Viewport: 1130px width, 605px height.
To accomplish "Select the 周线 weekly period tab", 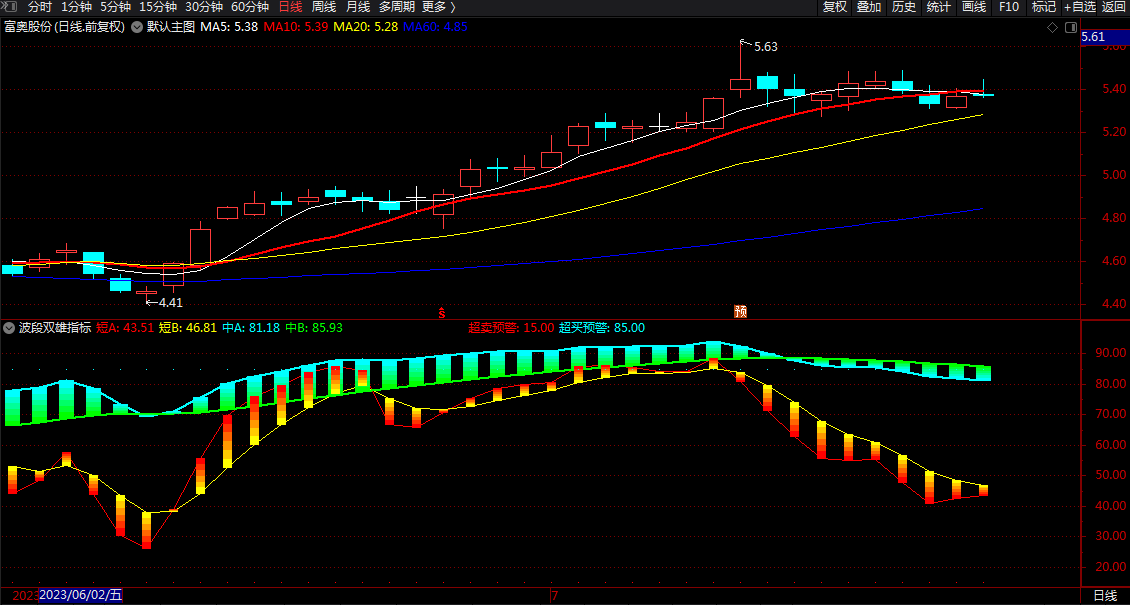I will (324, 7).
